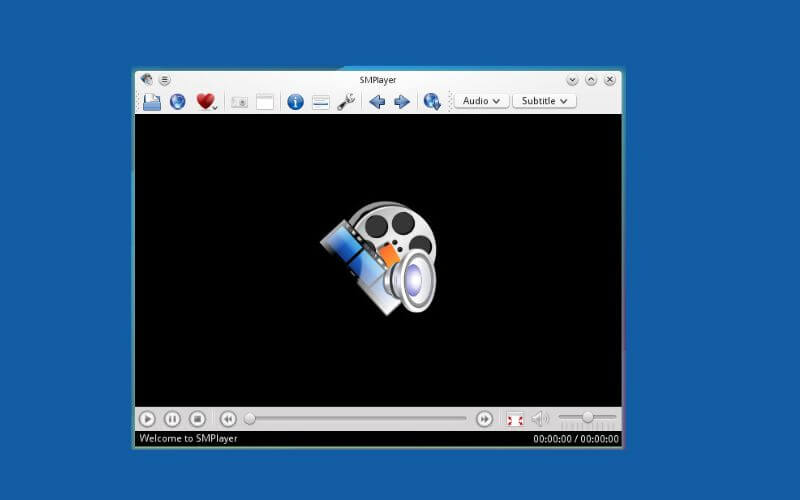Expand the Audio dropdown
800x500 pixels.
(x=482, y=101)
